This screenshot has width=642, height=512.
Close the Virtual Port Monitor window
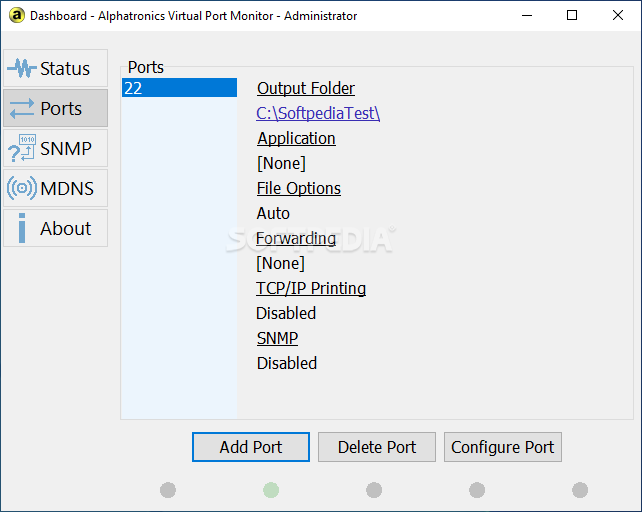click(x=618, y=16)
